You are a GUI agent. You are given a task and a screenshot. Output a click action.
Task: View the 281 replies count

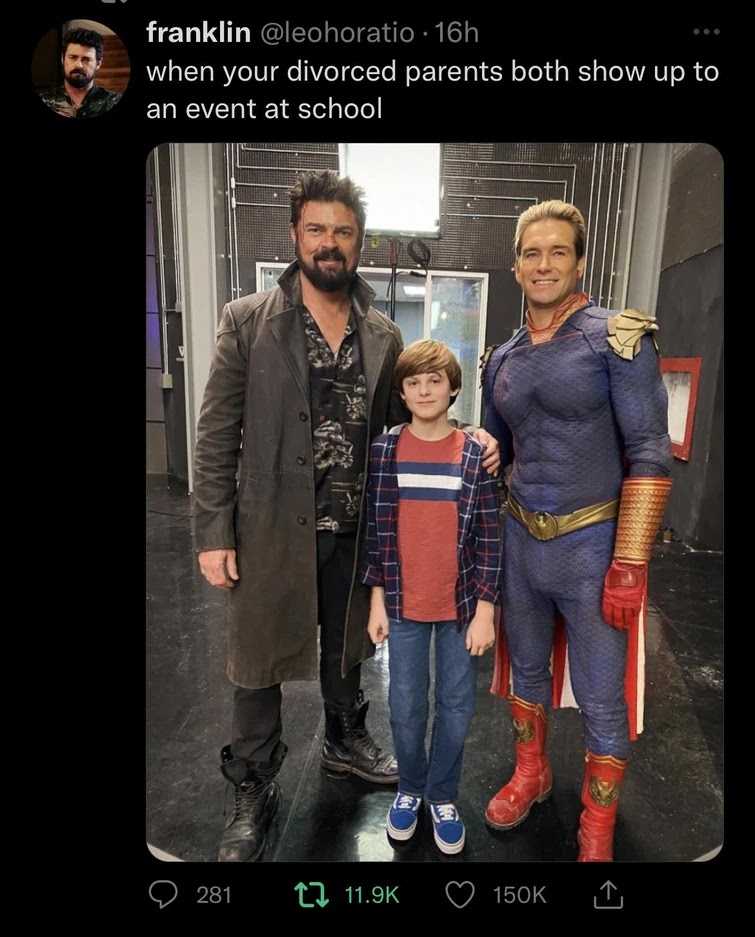coord(214,895)
